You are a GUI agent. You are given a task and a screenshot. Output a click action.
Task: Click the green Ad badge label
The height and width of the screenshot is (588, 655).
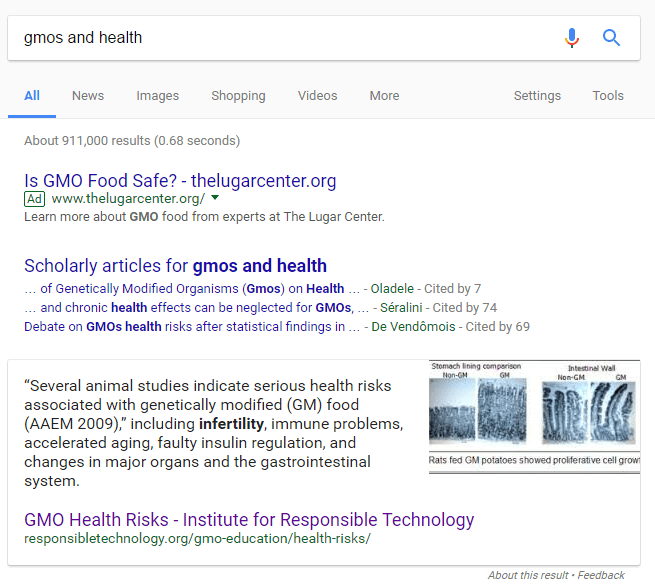(34, 199)
